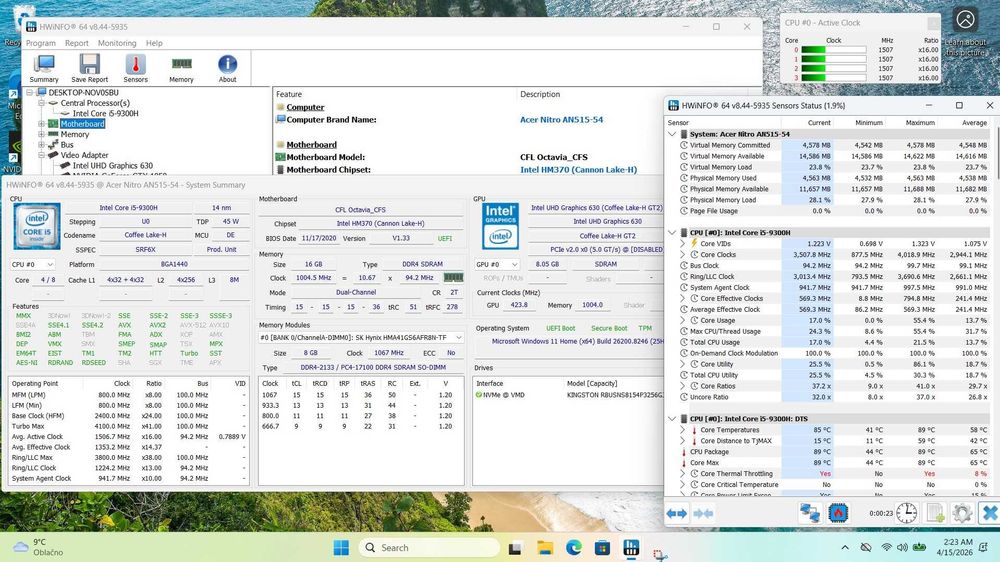The height and width of the screenshot is (562, 1000).
Task: Open sensor settings gear icon
Action: (962, 513)
